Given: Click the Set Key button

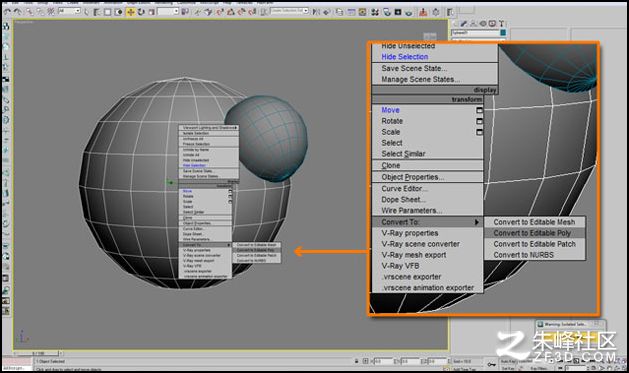Looking at the screenshot, I should click(x=508, y=368).
